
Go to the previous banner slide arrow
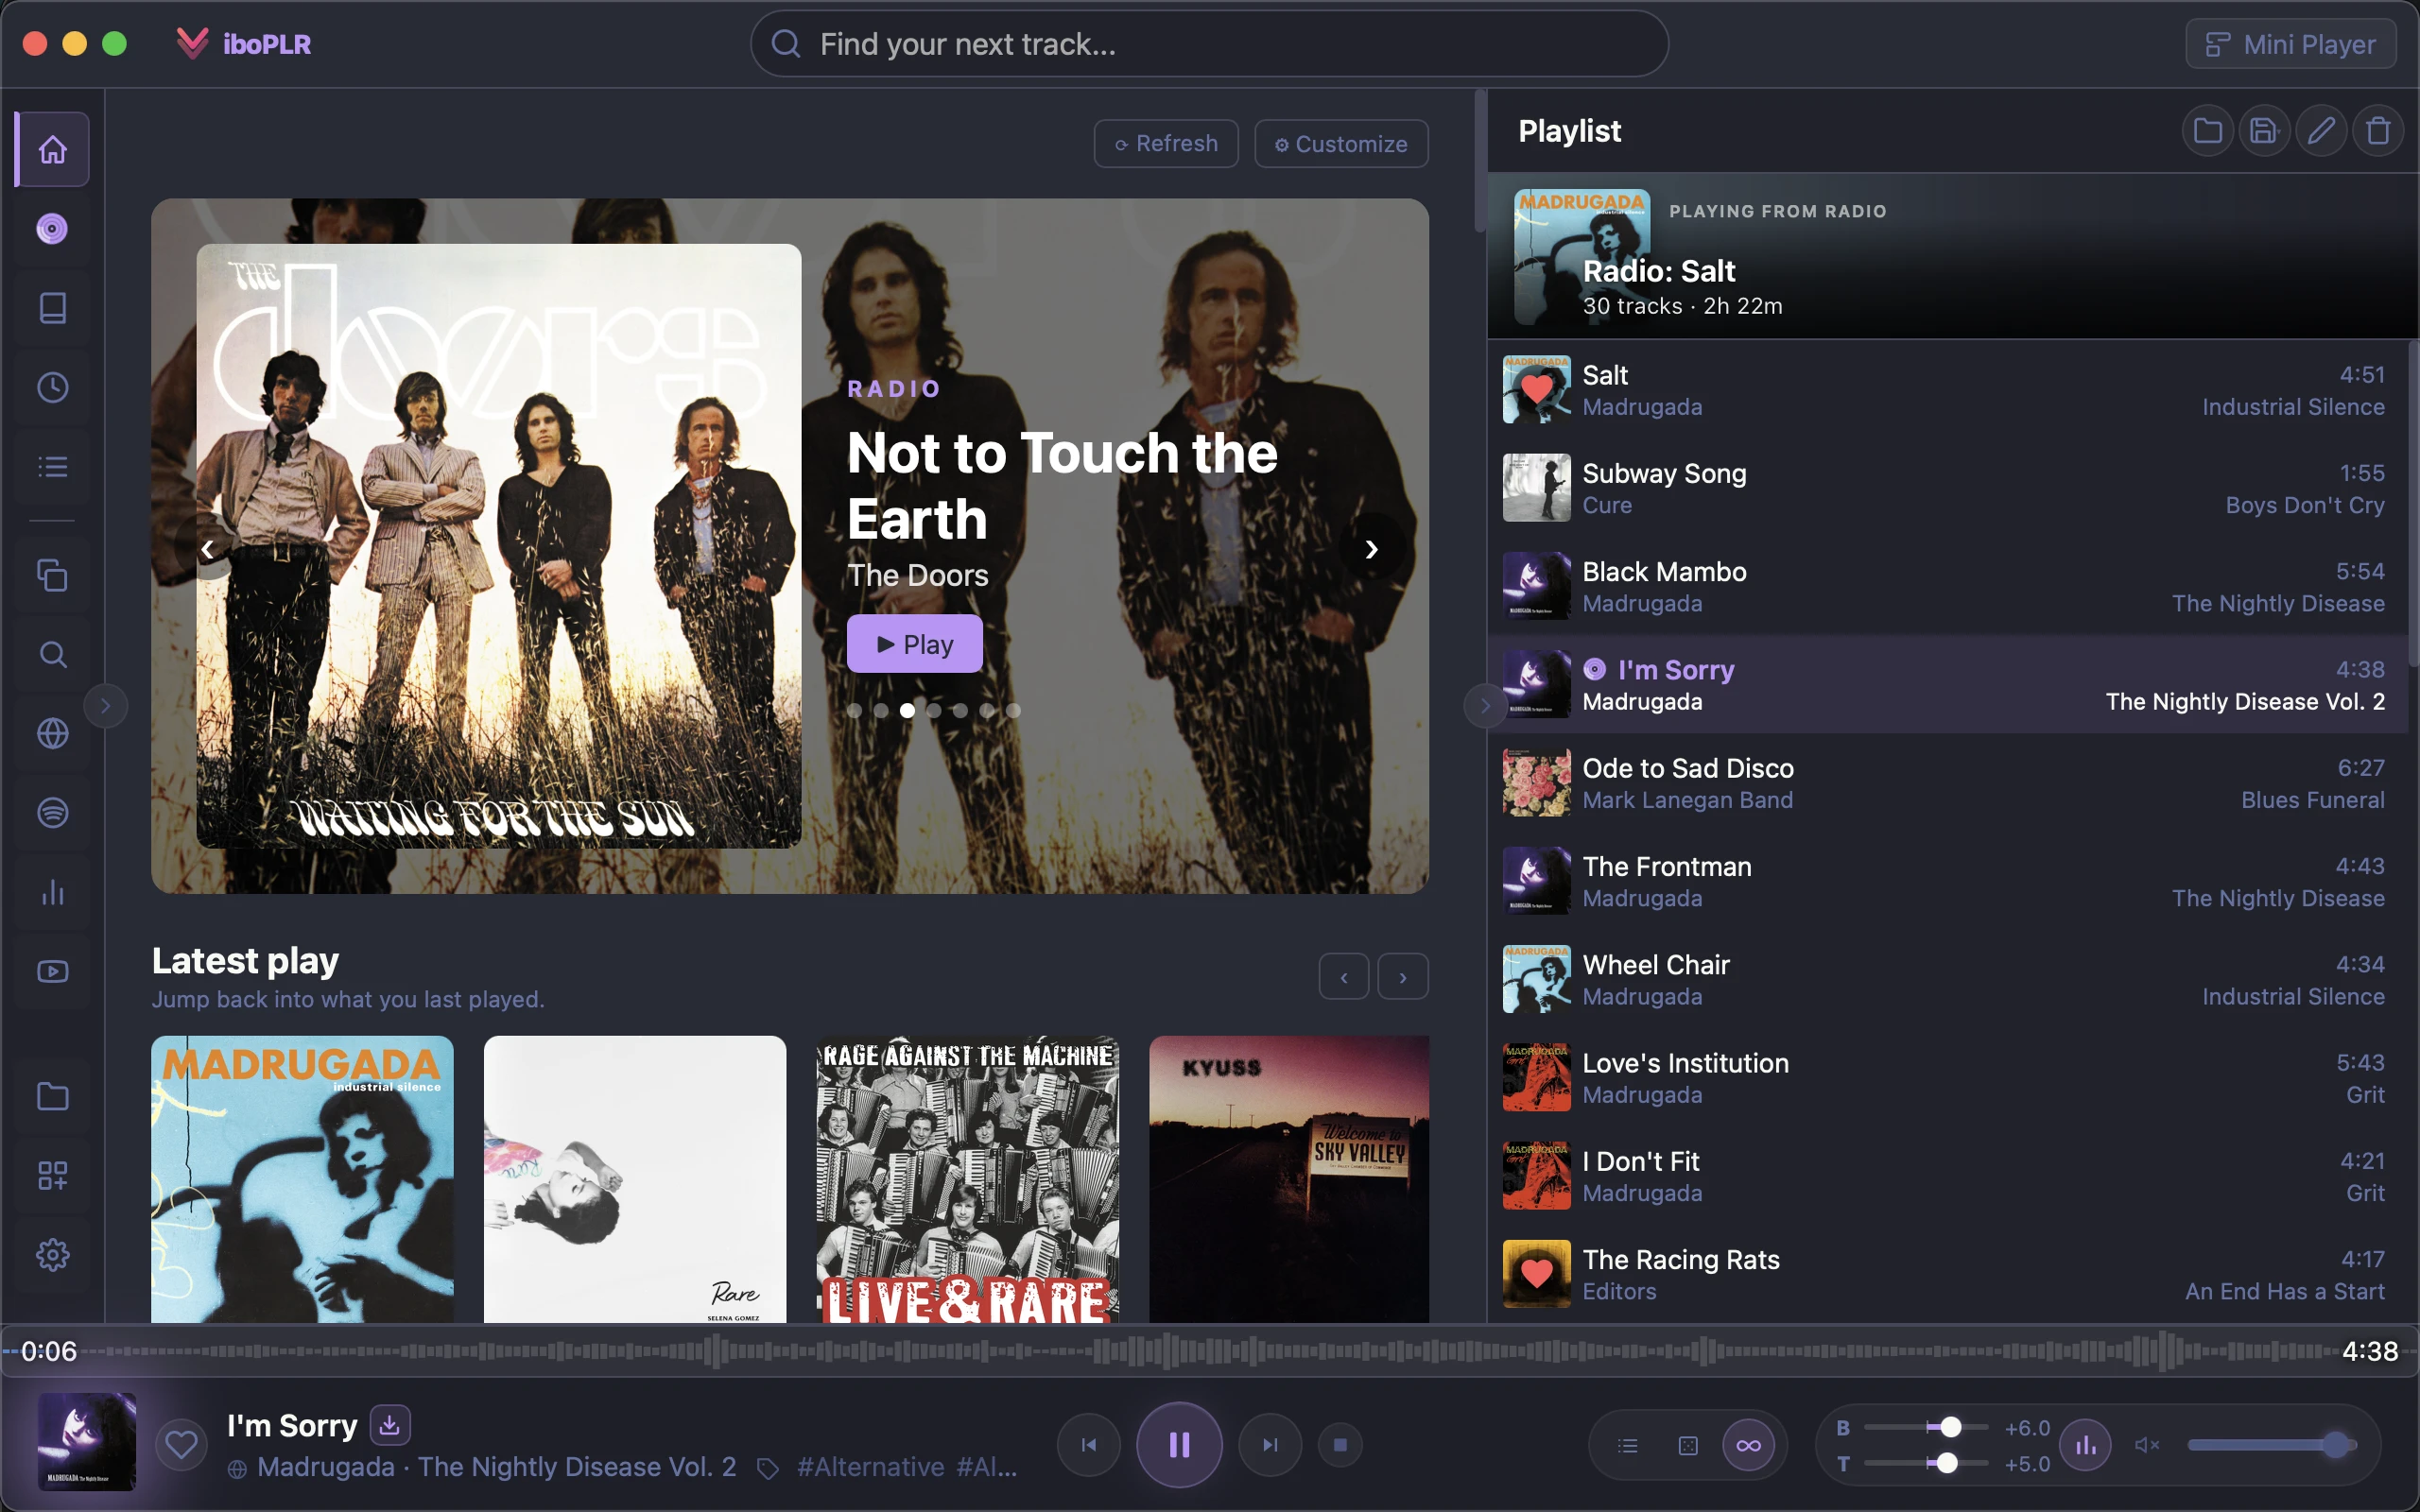click(207, 548)
